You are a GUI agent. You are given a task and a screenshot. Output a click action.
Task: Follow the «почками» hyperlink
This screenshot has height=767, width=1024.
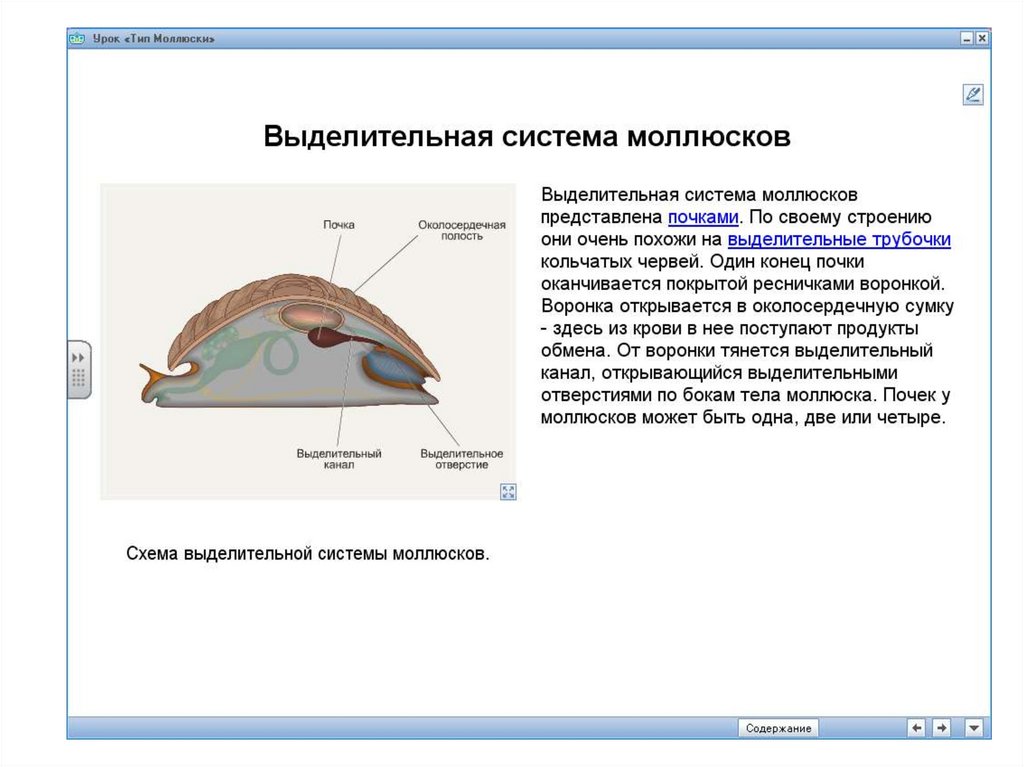click(x=703, y=217)
